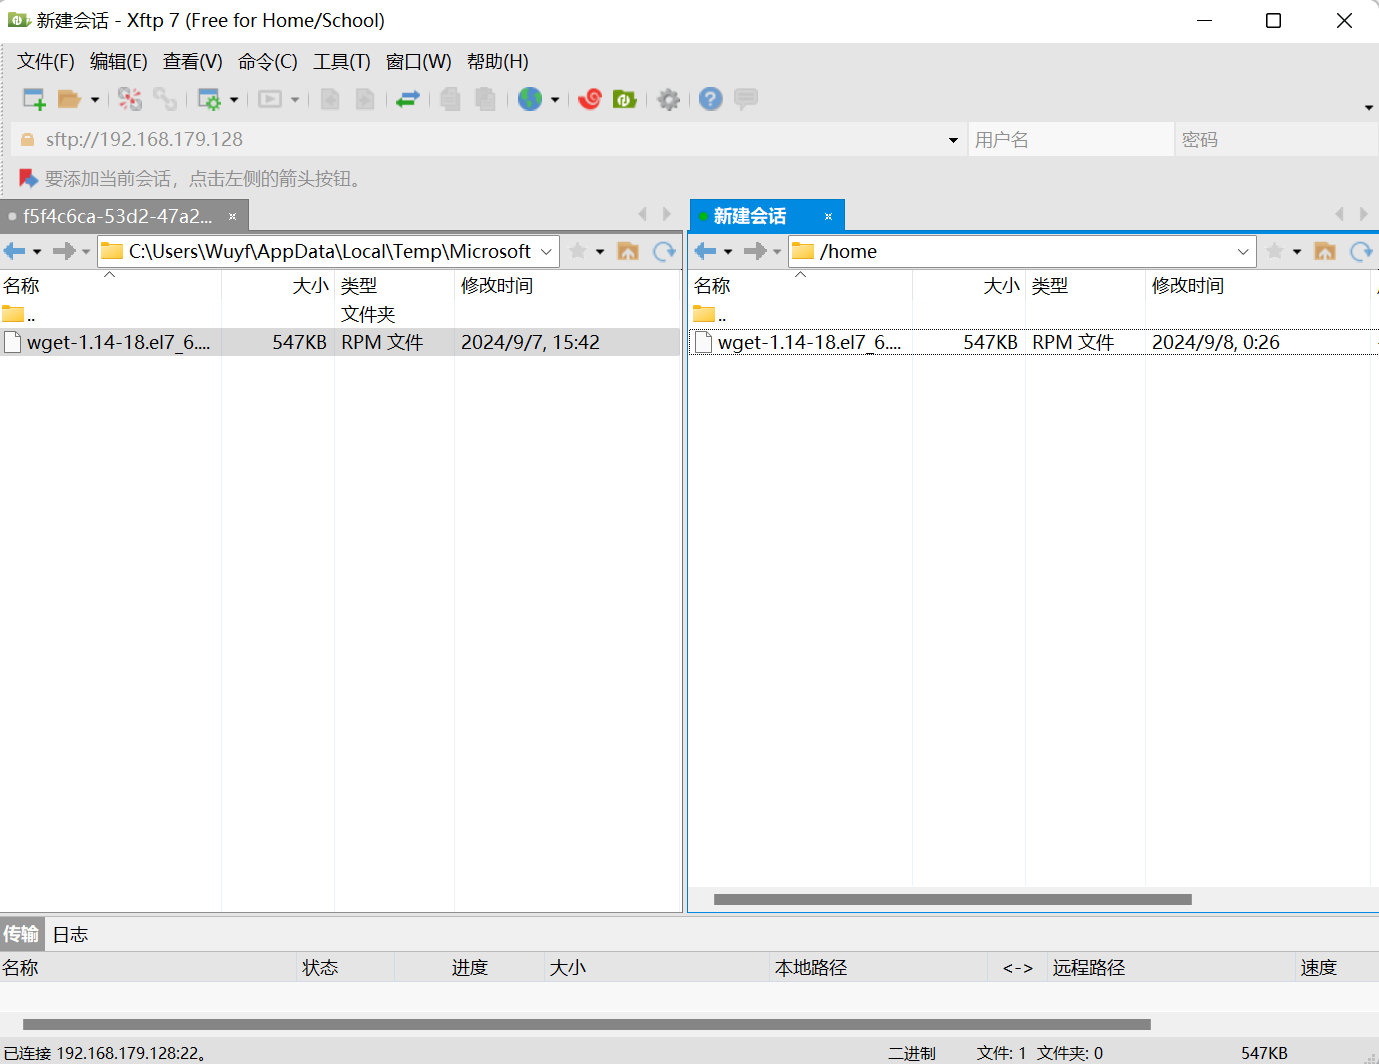
Task: Open the session properties toolbar icon
Action: [209, 99]
